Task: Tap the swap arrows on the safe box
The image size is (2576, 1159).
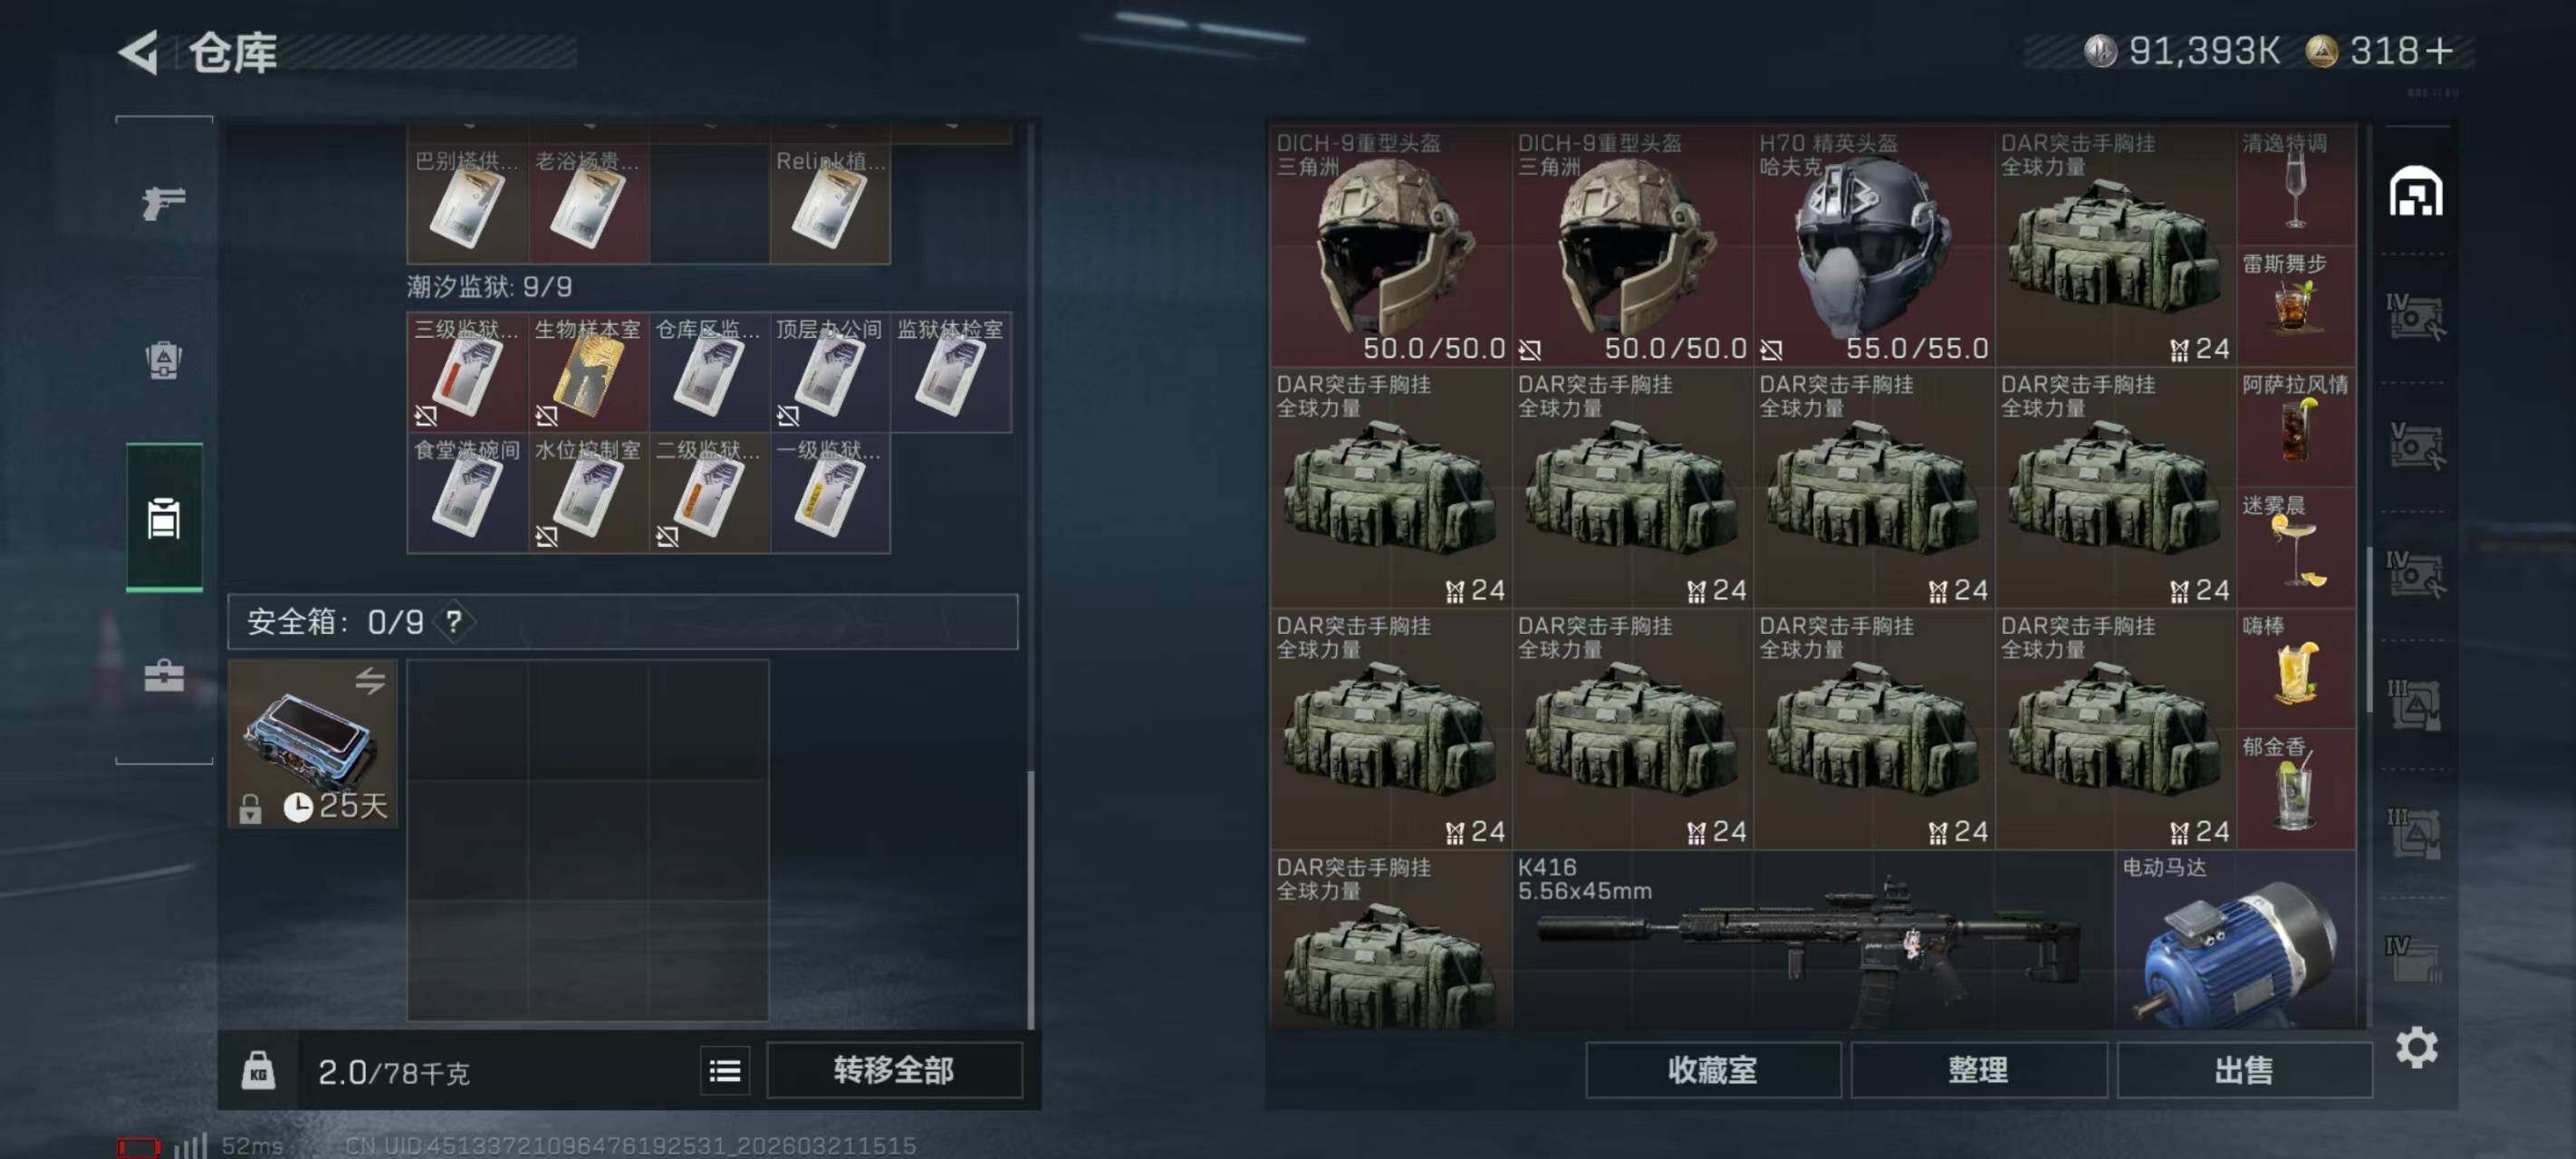Action: click(x=370, y=681)
